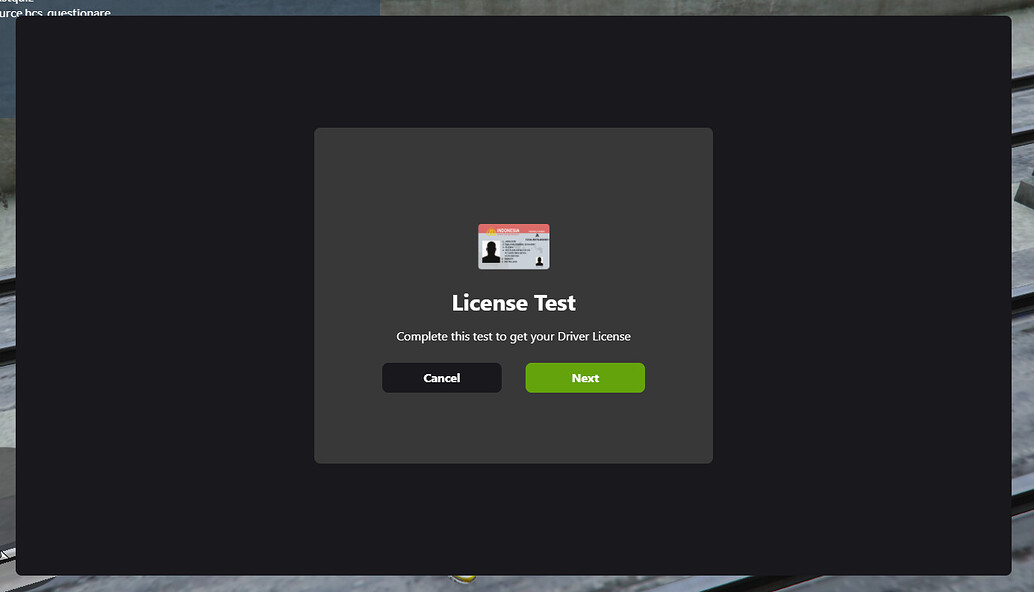Click the space between Cancel and Next buttons
This screenshot has height=592, width=1034.
[513, 377]
